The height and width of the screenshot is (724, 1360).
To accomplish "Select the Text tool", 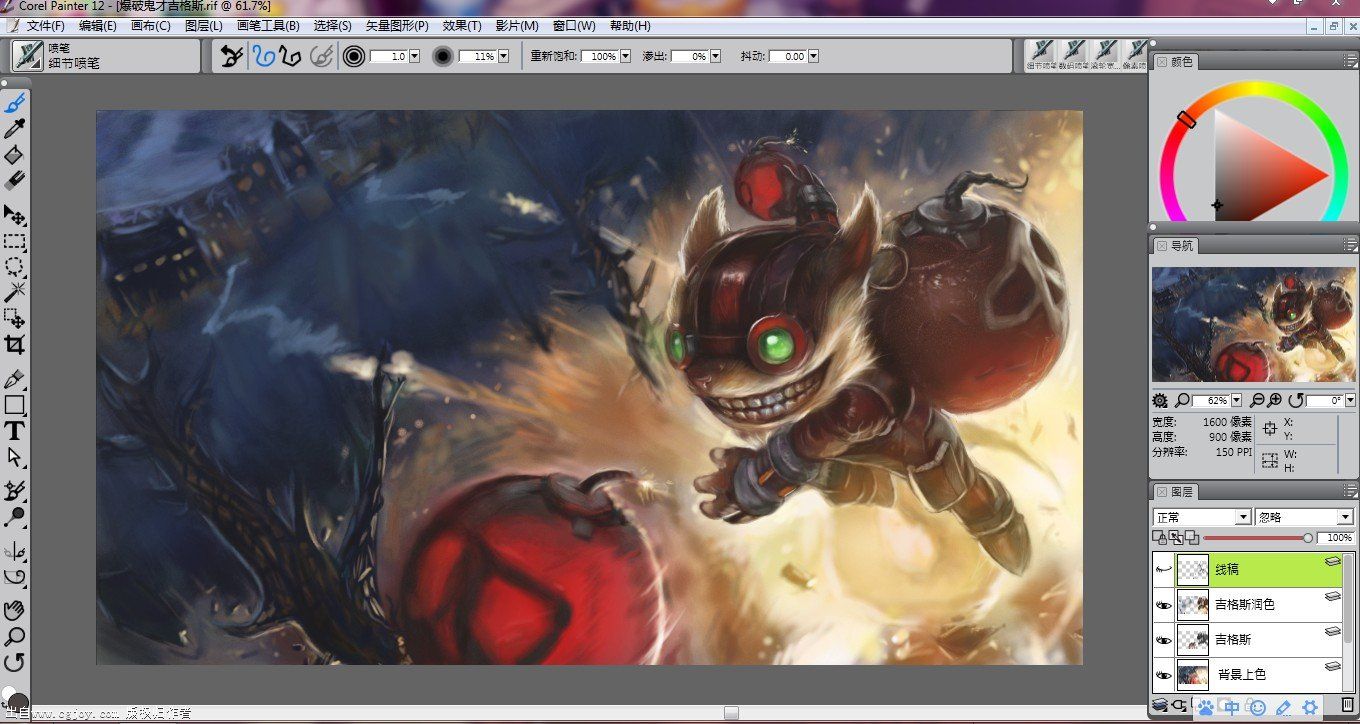I will pos(14,431).
